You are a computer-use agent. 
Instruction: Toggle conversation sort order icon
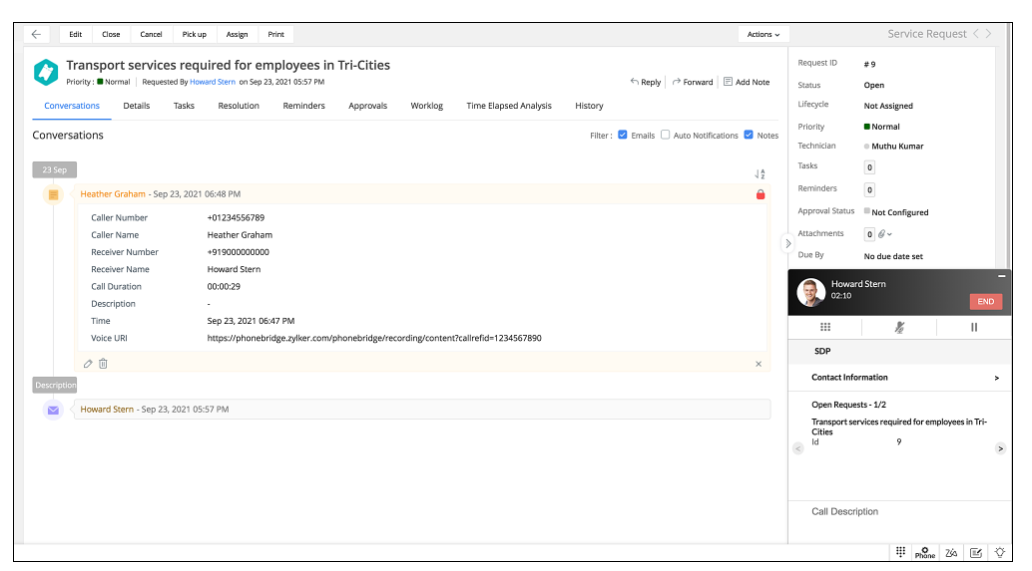760,174
